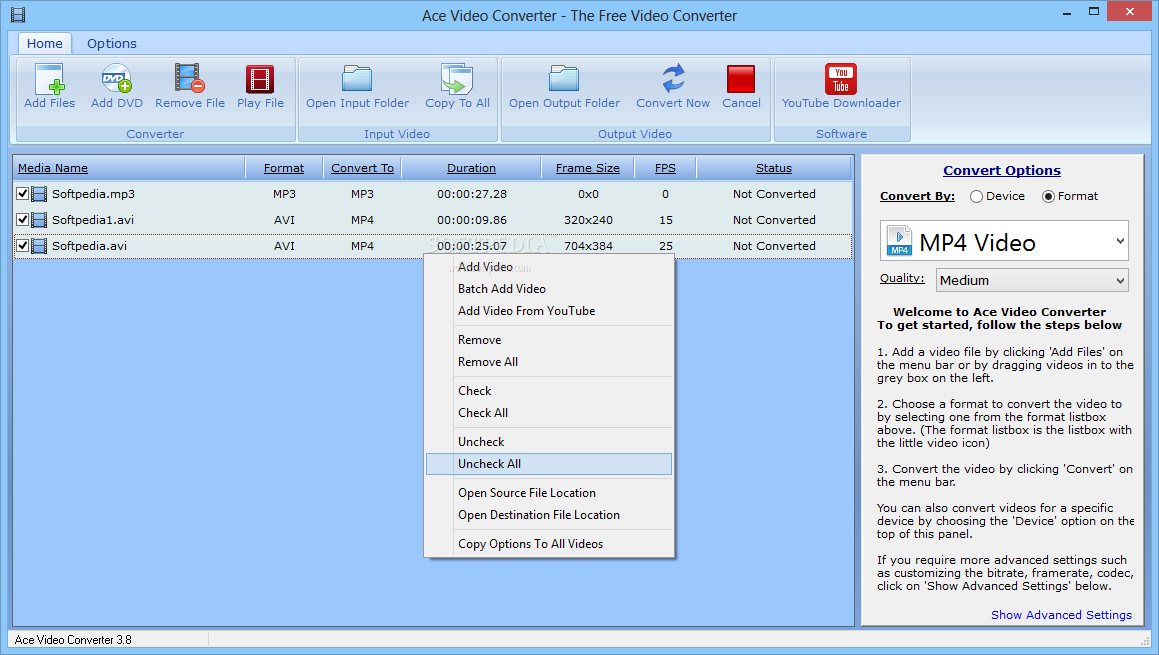Click the Copy To All icon

pos(457,79)
